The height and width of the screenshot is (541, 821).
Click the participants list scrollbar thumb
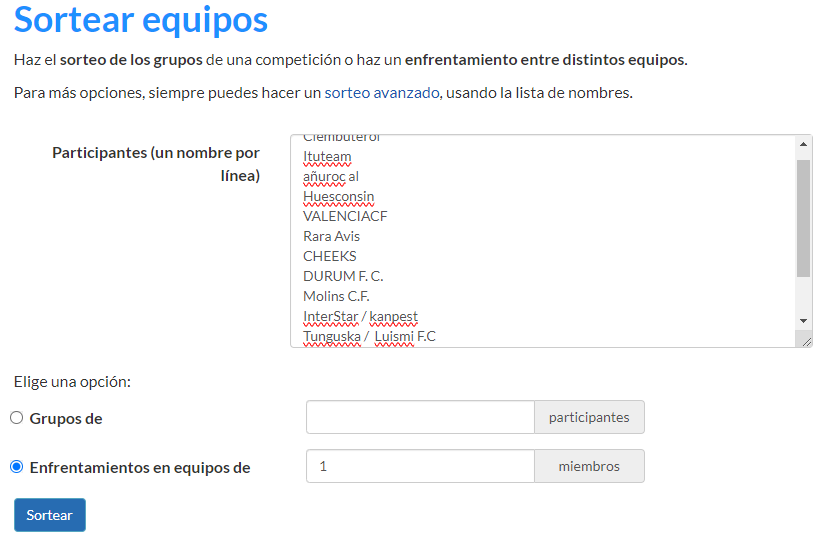click(803, 215)
